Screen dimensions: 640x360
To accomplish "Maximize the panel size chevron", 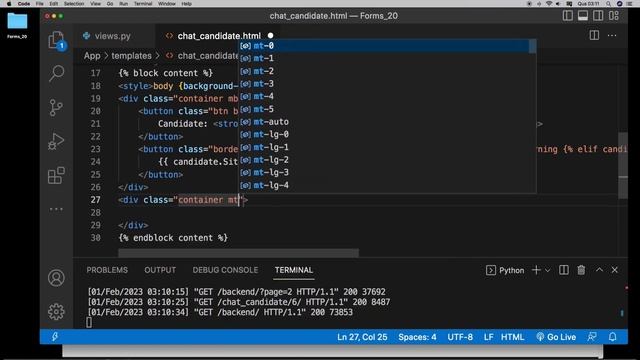I will (599, 270).
